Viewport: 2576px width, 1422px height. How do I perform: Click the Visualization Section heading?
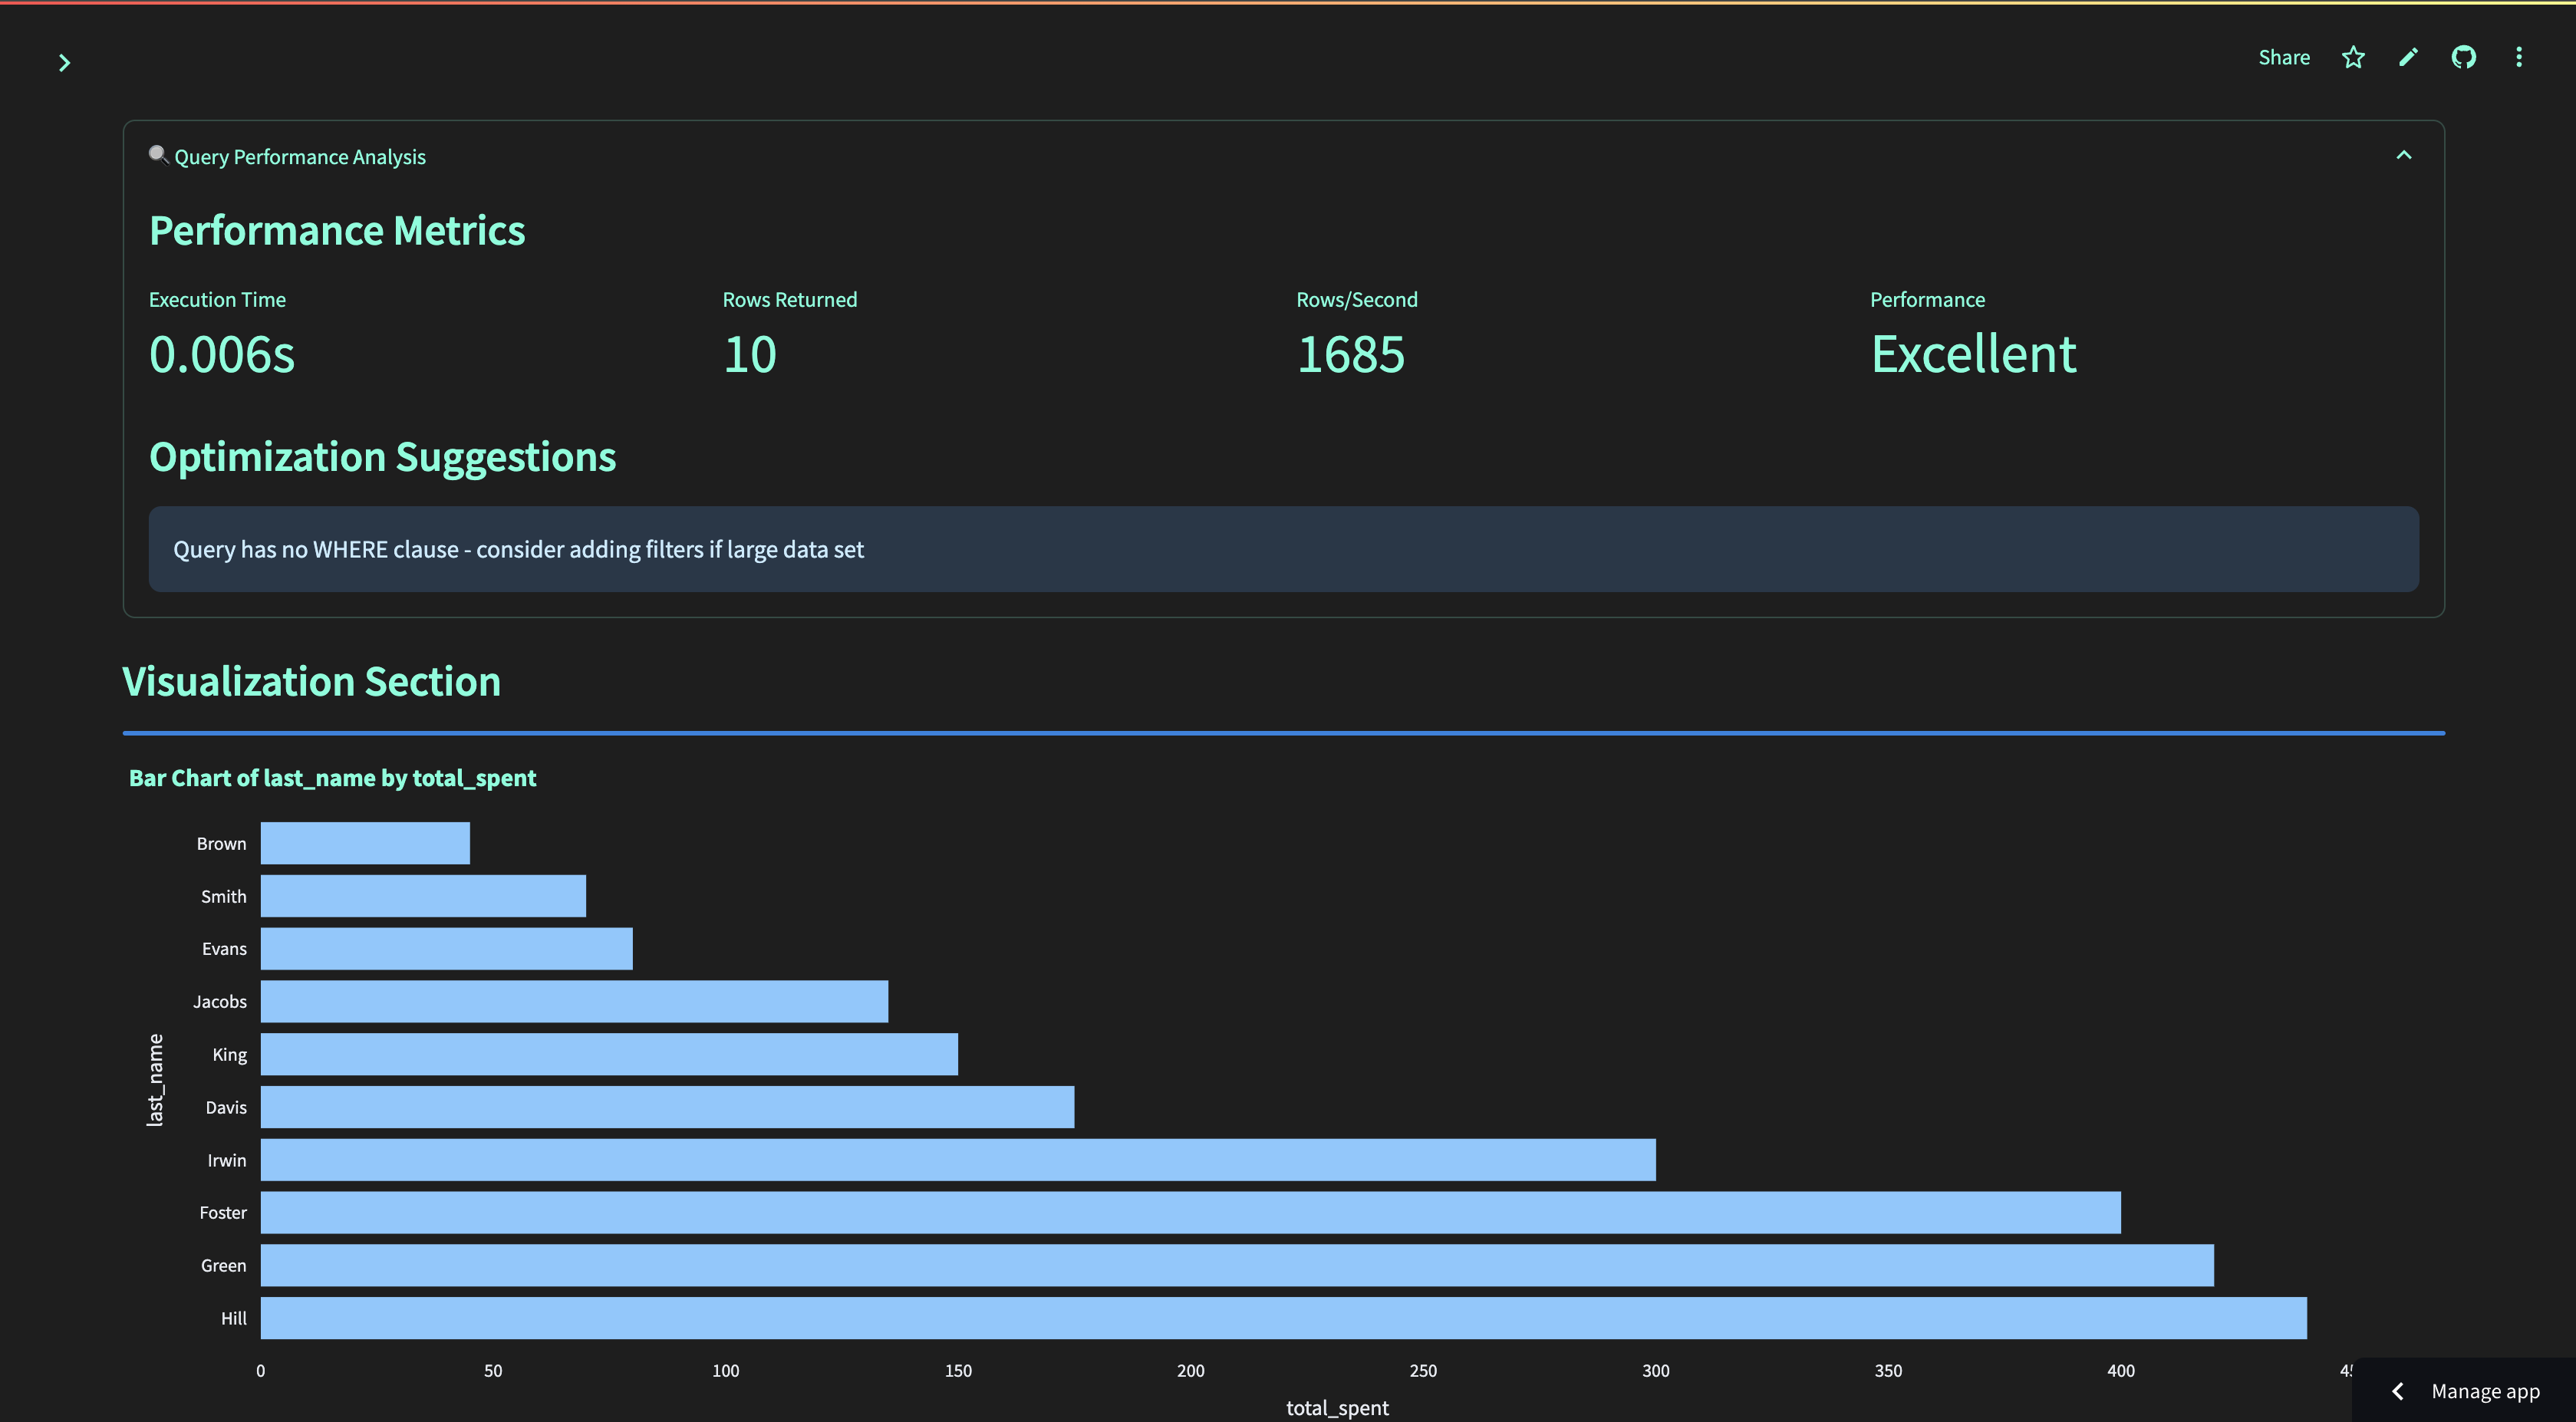[311, 681]
